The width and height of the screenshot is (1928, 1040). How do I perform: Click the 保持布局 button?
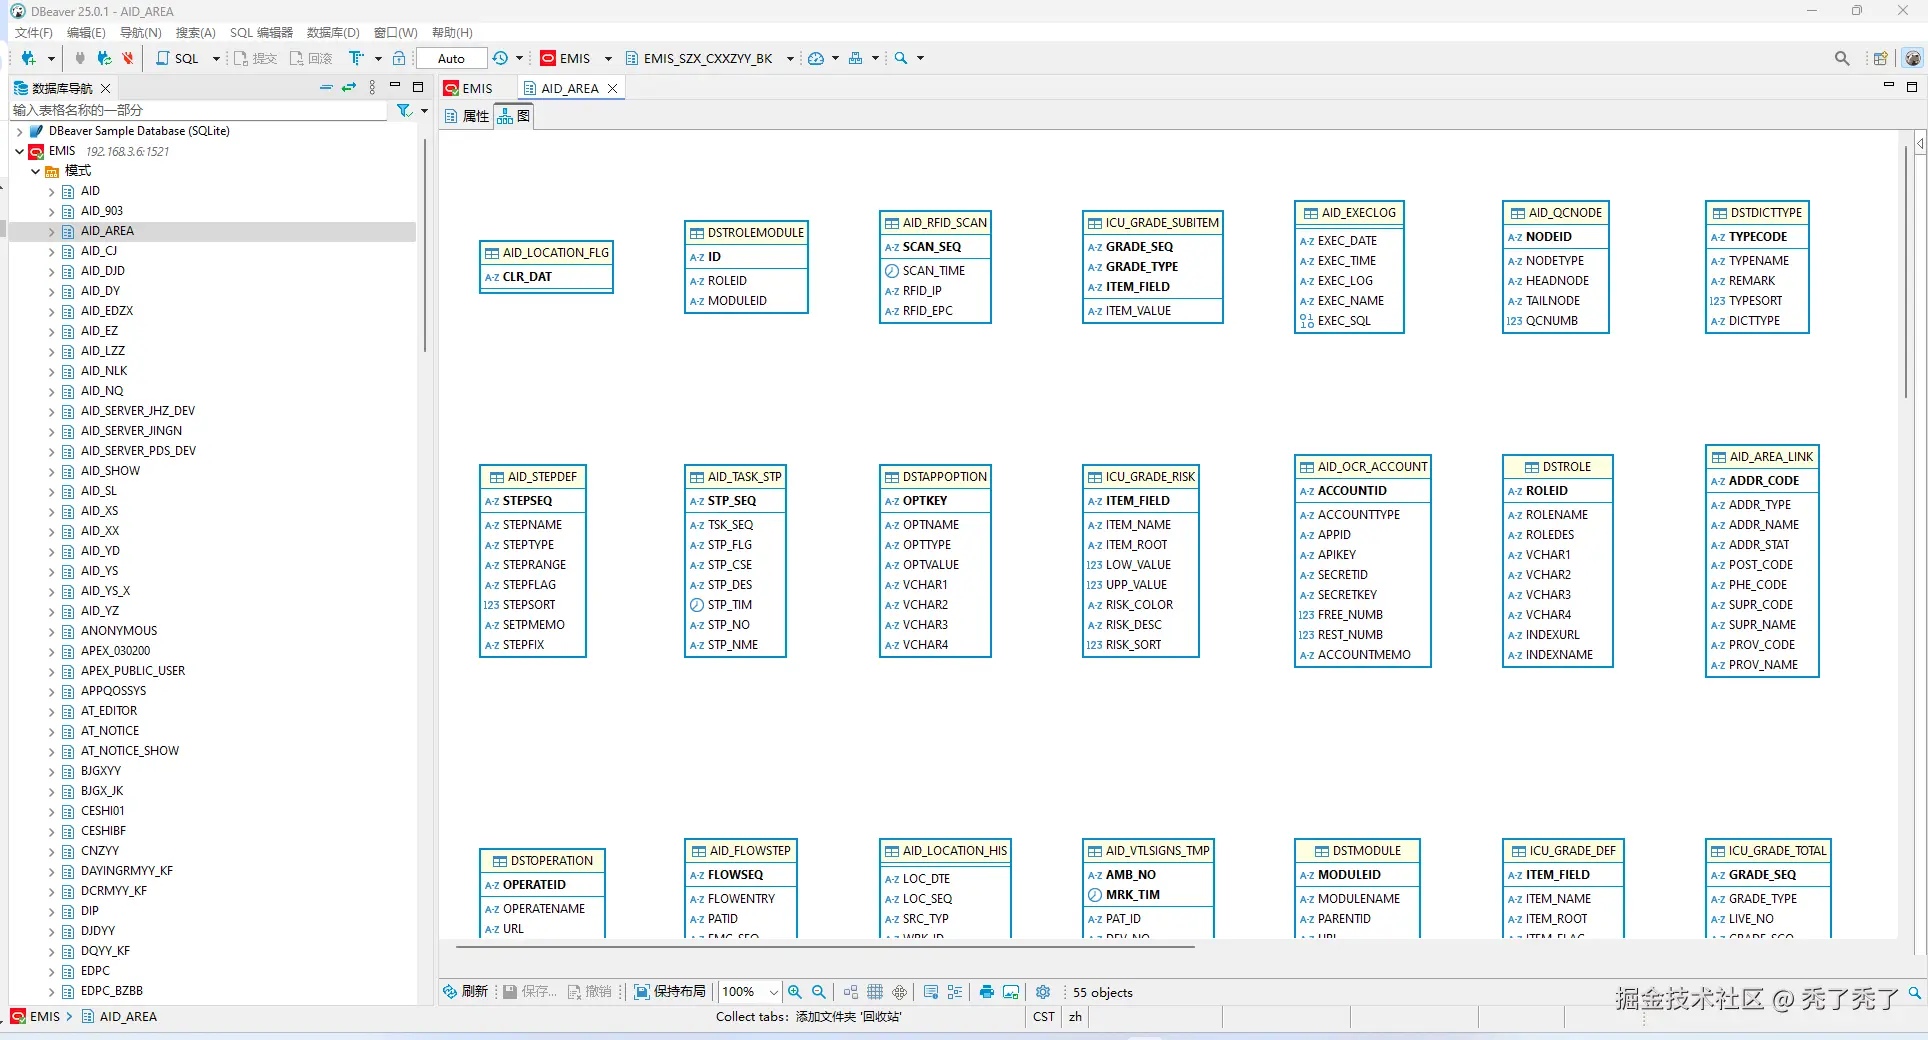click(670, 992)
